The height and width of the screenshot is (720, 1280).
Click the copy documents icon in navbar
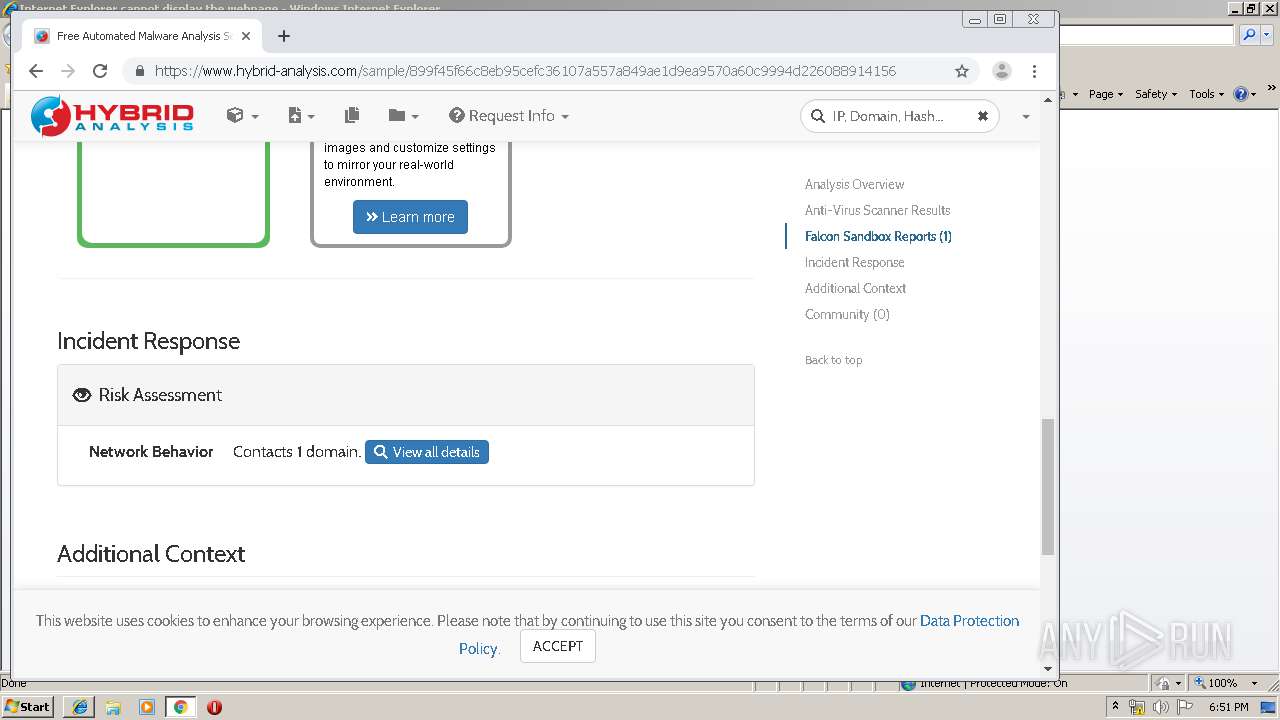351,116
